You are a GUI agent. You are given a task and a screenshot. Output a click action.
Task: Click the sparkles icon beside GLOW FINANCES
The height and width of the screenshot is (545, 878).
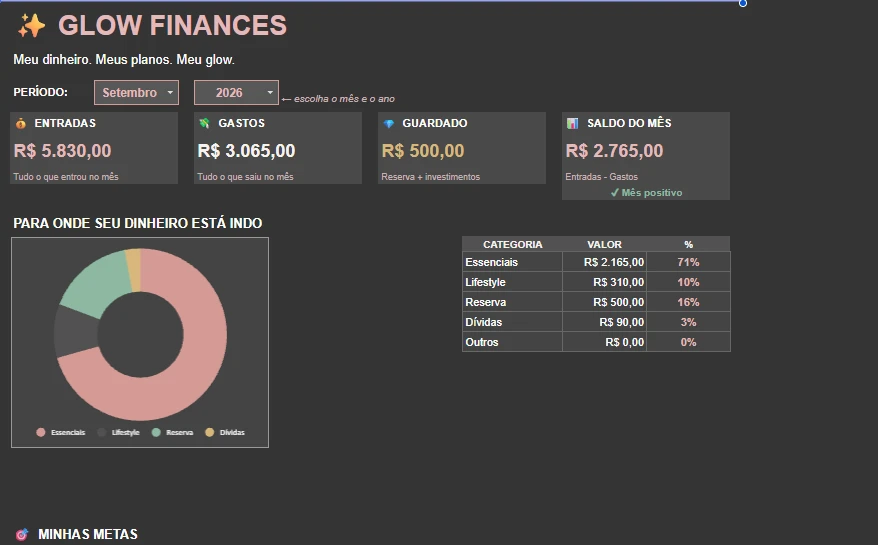[x=31, y=26]
